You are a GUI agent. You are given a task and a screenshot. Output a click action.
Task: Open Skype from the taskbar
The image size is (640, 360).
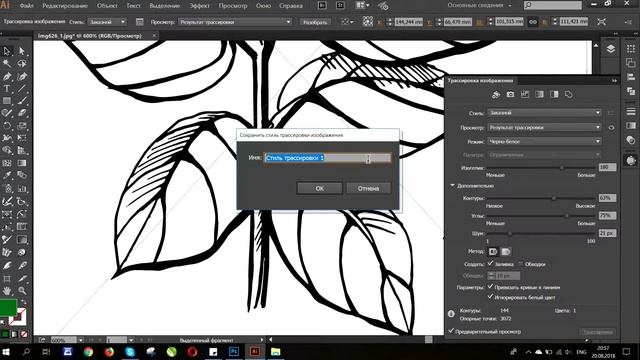(x=130, y=351)
